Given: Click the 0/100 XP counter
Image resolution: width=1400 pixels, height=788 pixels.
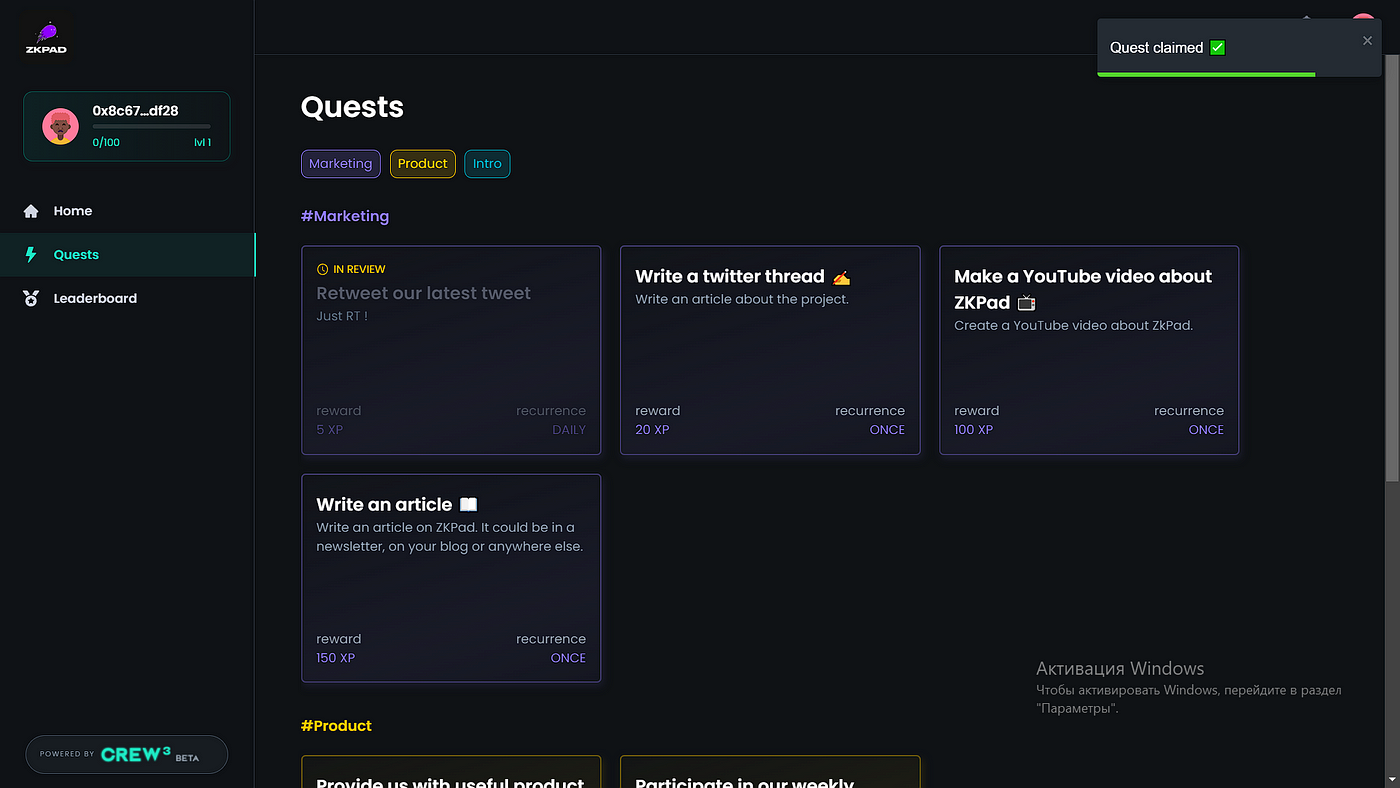Looking at the screenshot, I should tap(106, 142).
